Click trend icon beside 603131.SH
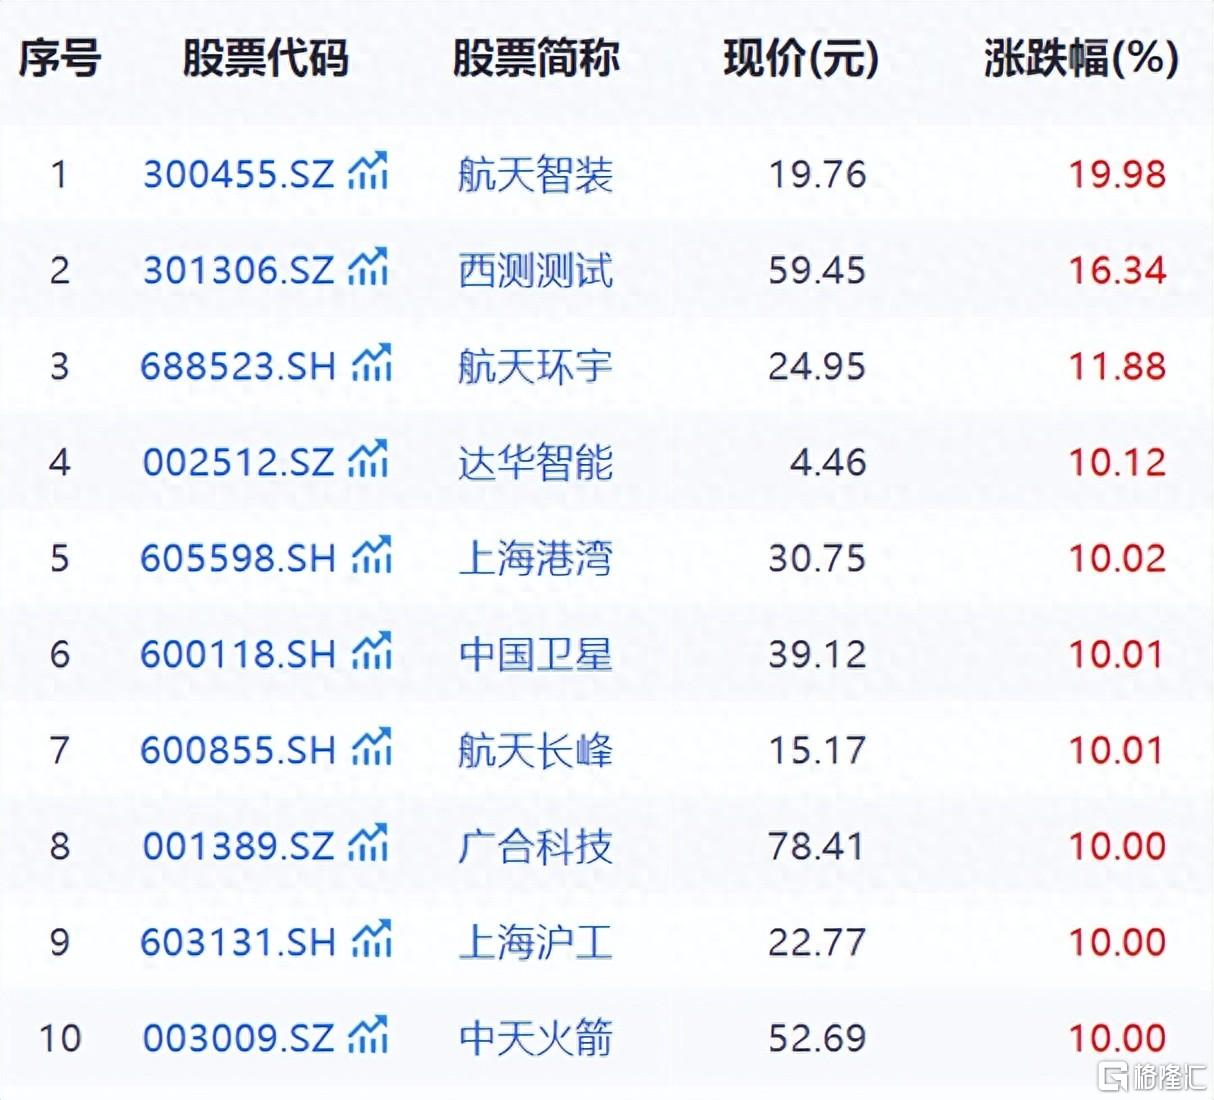1214x1100 pixels. (372, 941)
